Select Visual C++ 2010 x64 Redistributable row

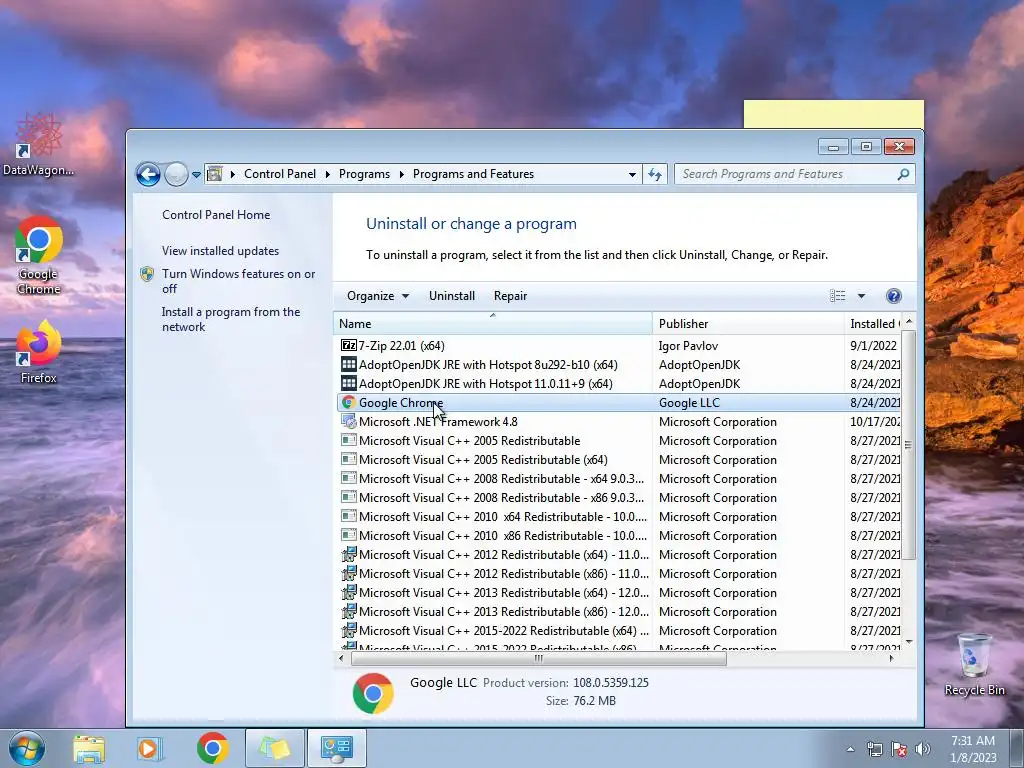[619, 517]
